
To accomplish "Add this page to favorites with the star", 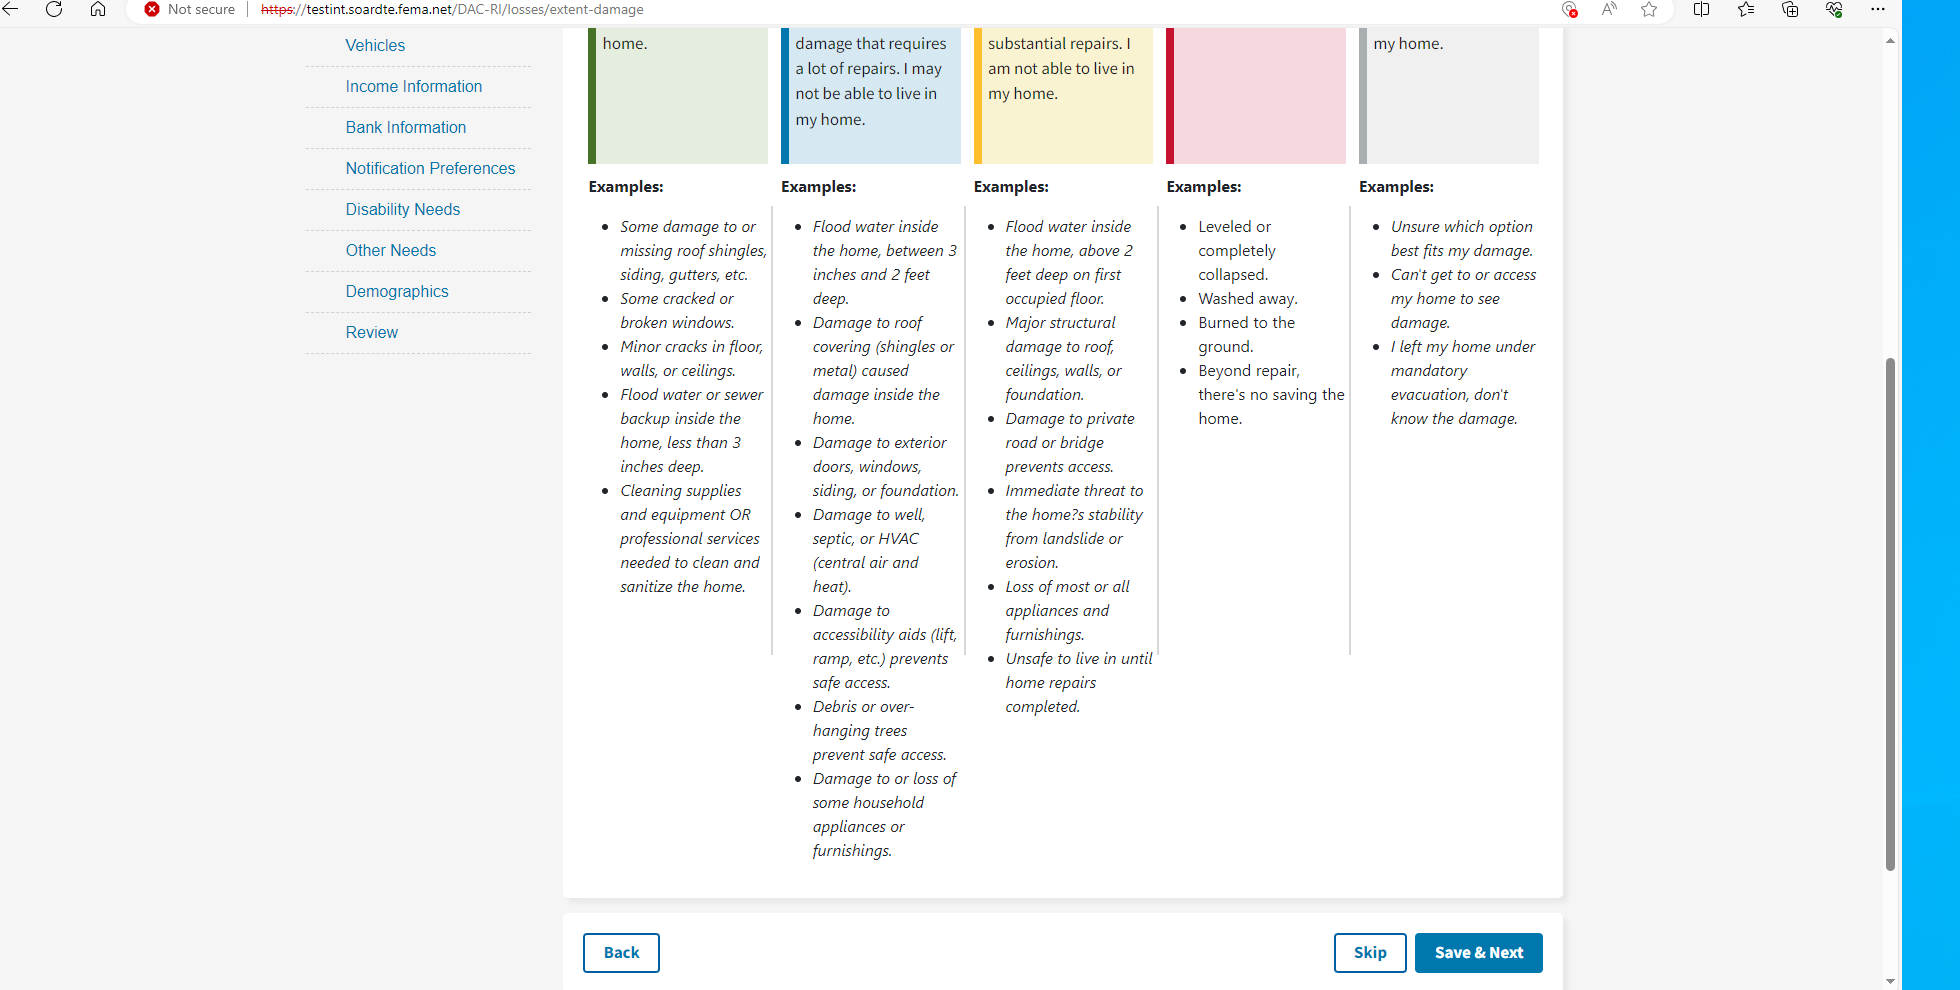I will [x=1649, y=10].
